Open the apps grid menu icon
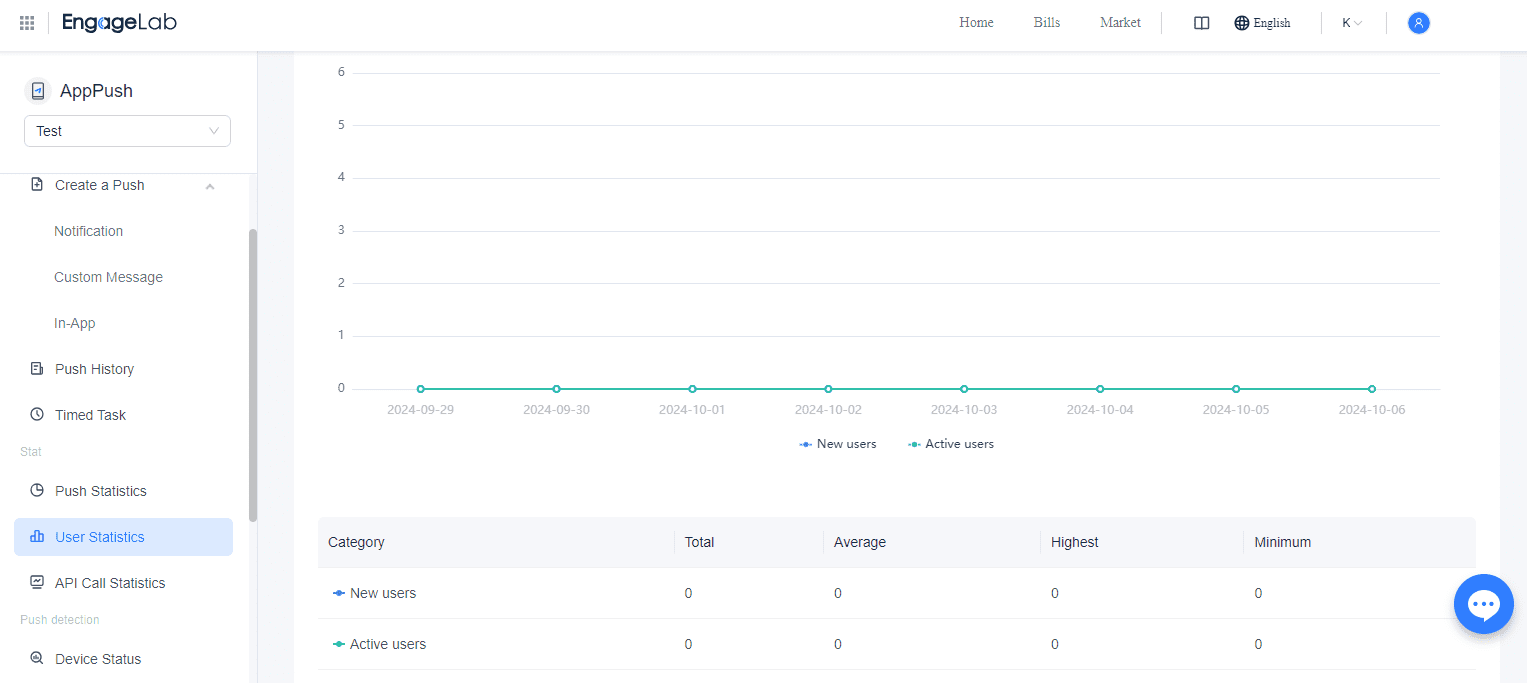This screenshot has height=683, width=1527. (27, 23)
